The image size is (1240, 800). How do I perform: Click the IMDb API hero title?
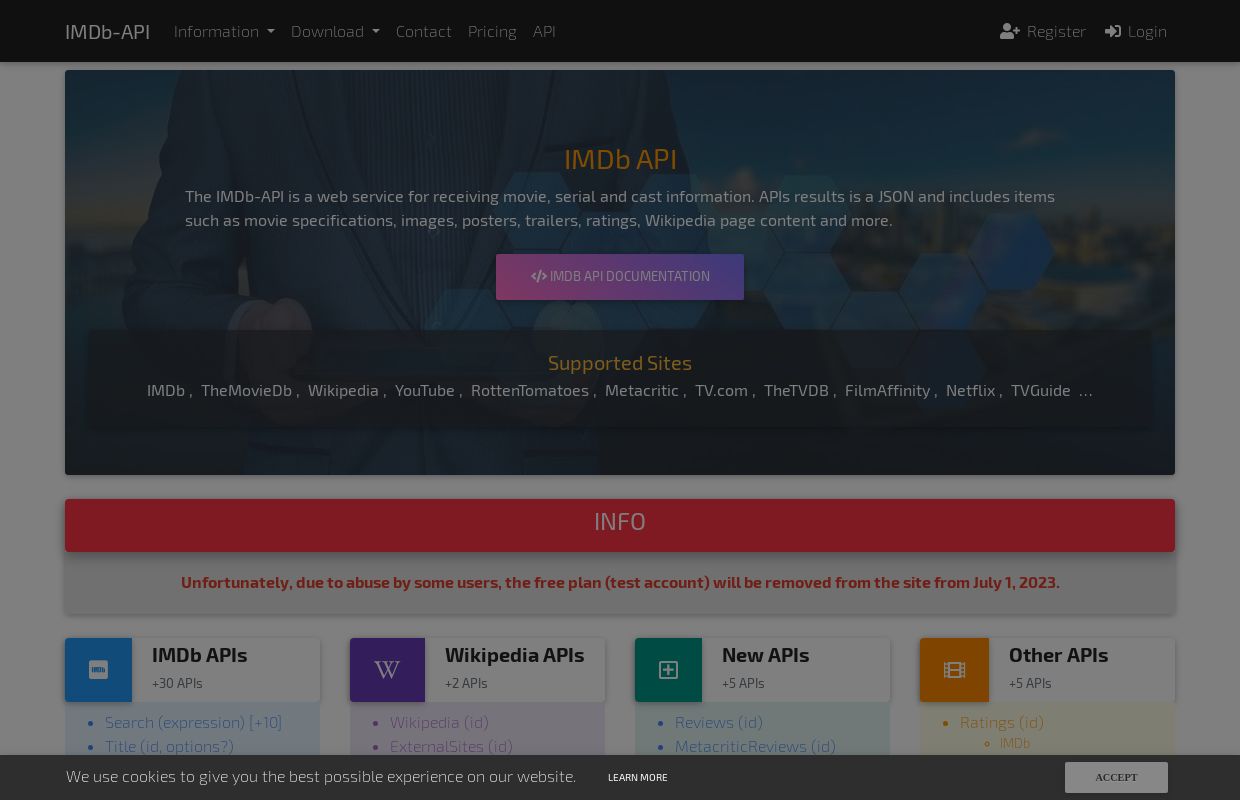(620, 159)
